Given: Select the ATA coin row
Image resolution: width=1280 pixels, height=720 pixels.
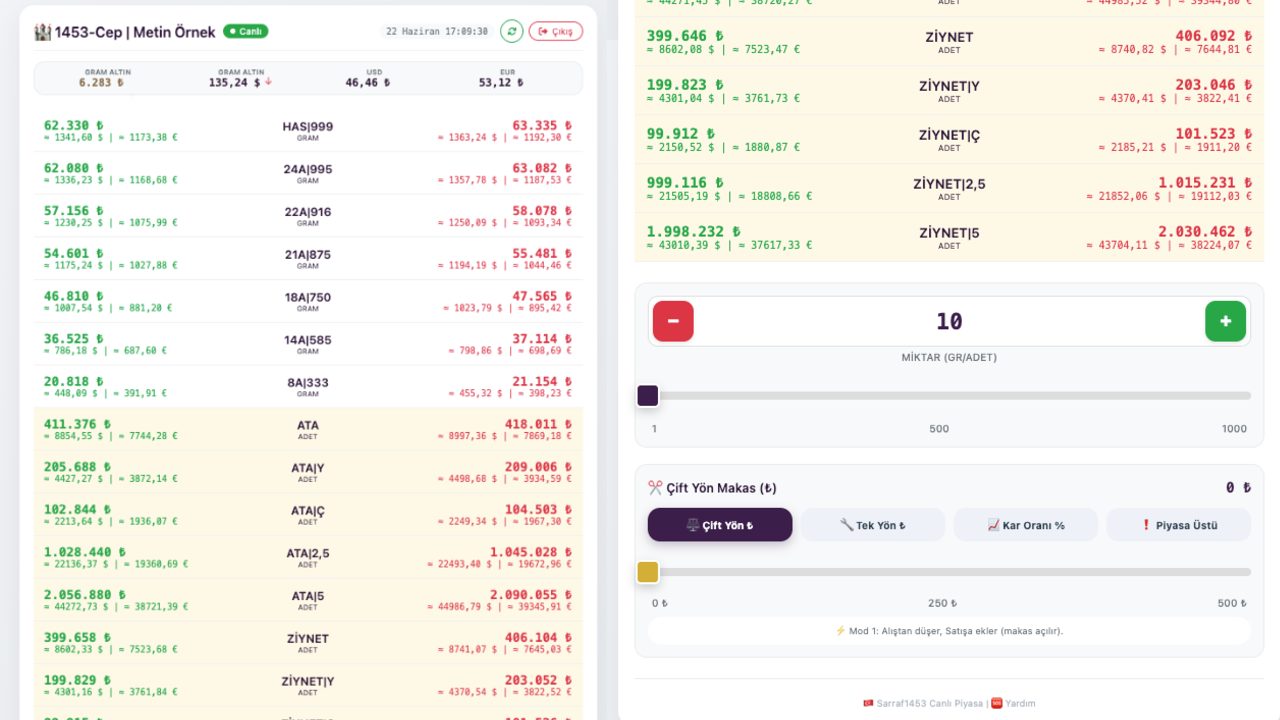Looking at the screenshot, I should click(308, 429).
